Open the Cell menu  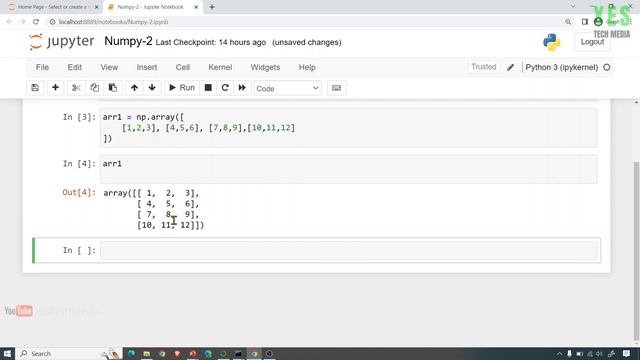coord(183,67)
